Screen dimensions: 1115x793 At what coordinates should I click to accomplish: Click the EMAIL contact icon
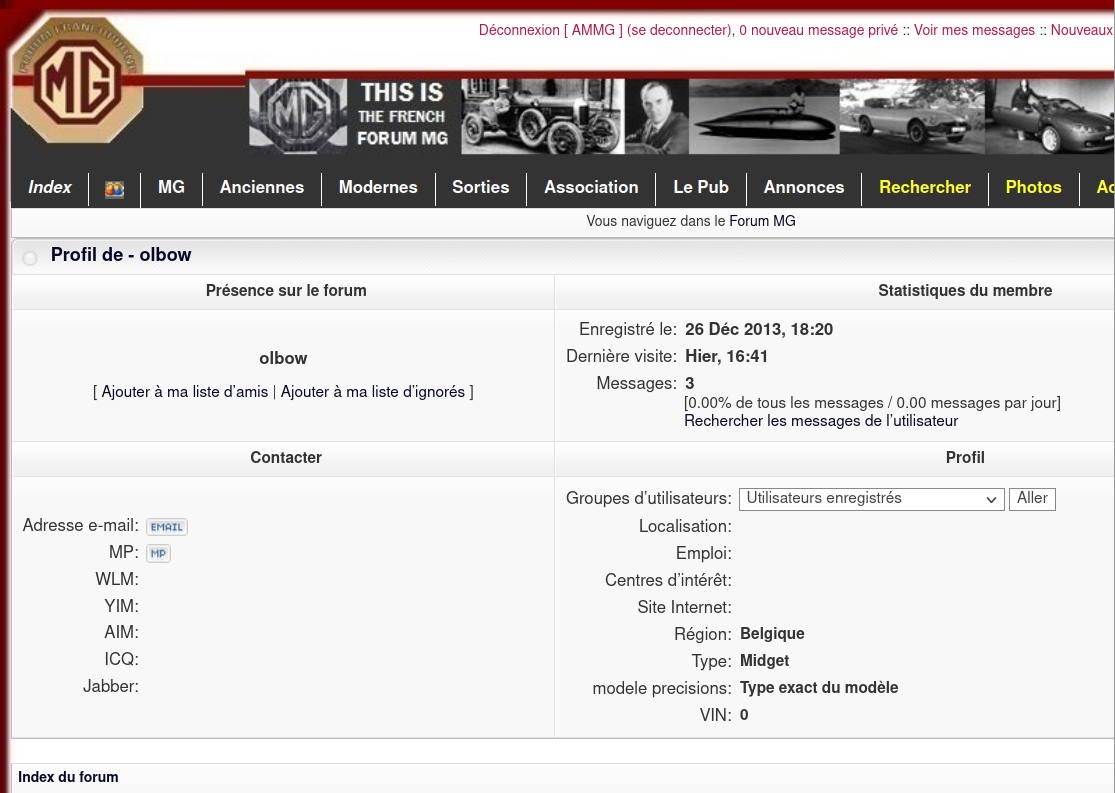167,526
